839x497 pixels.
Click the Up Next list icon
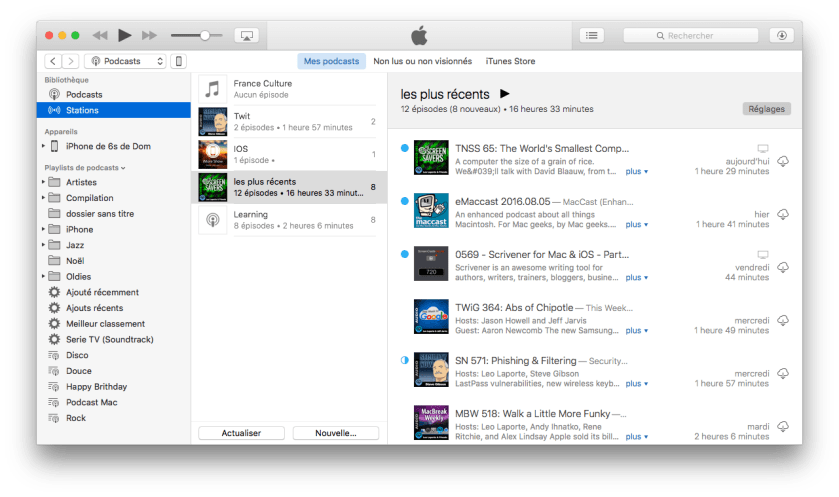tap(591, 35)
